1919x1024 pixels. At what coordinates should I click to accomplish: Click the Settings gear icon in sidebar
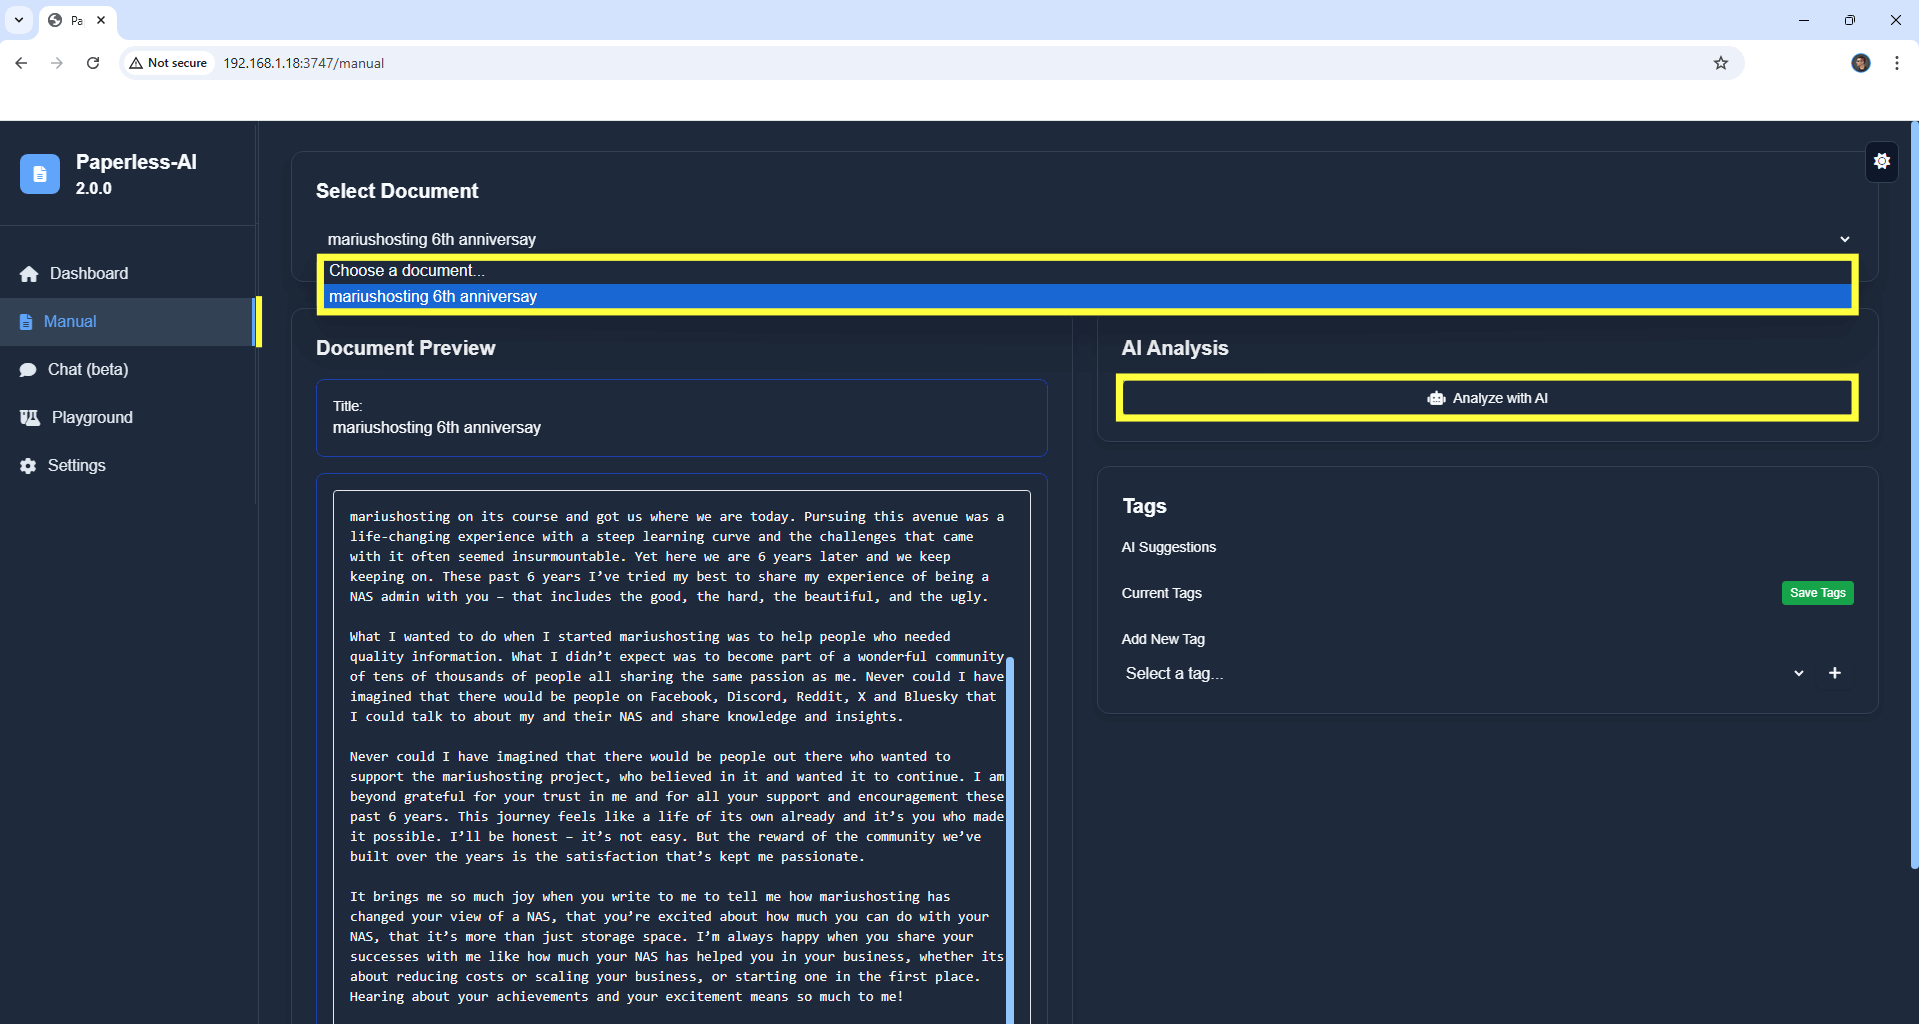(x=28, y=466)
